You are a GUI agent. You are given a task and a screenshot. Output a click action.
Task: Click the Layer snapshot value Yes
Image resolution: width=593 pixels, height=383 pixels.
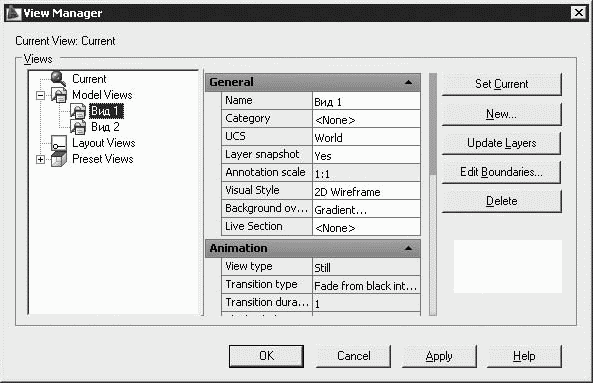(366, 155)
